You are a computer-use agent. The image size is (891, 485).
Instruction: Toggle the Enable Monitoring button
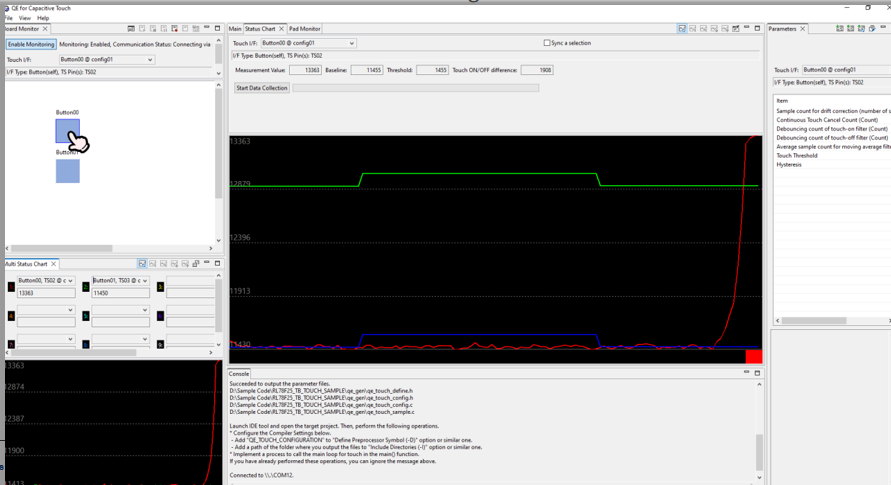(31, 45)
